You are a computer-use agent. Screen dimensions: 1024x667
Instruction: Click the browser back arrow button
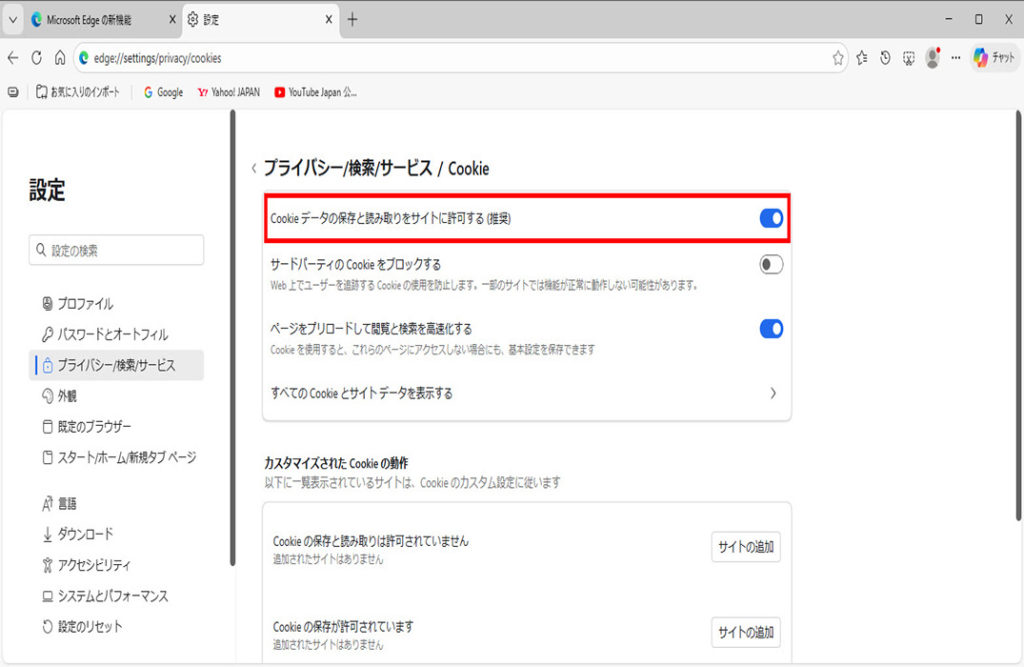click(x=13, y=58)
